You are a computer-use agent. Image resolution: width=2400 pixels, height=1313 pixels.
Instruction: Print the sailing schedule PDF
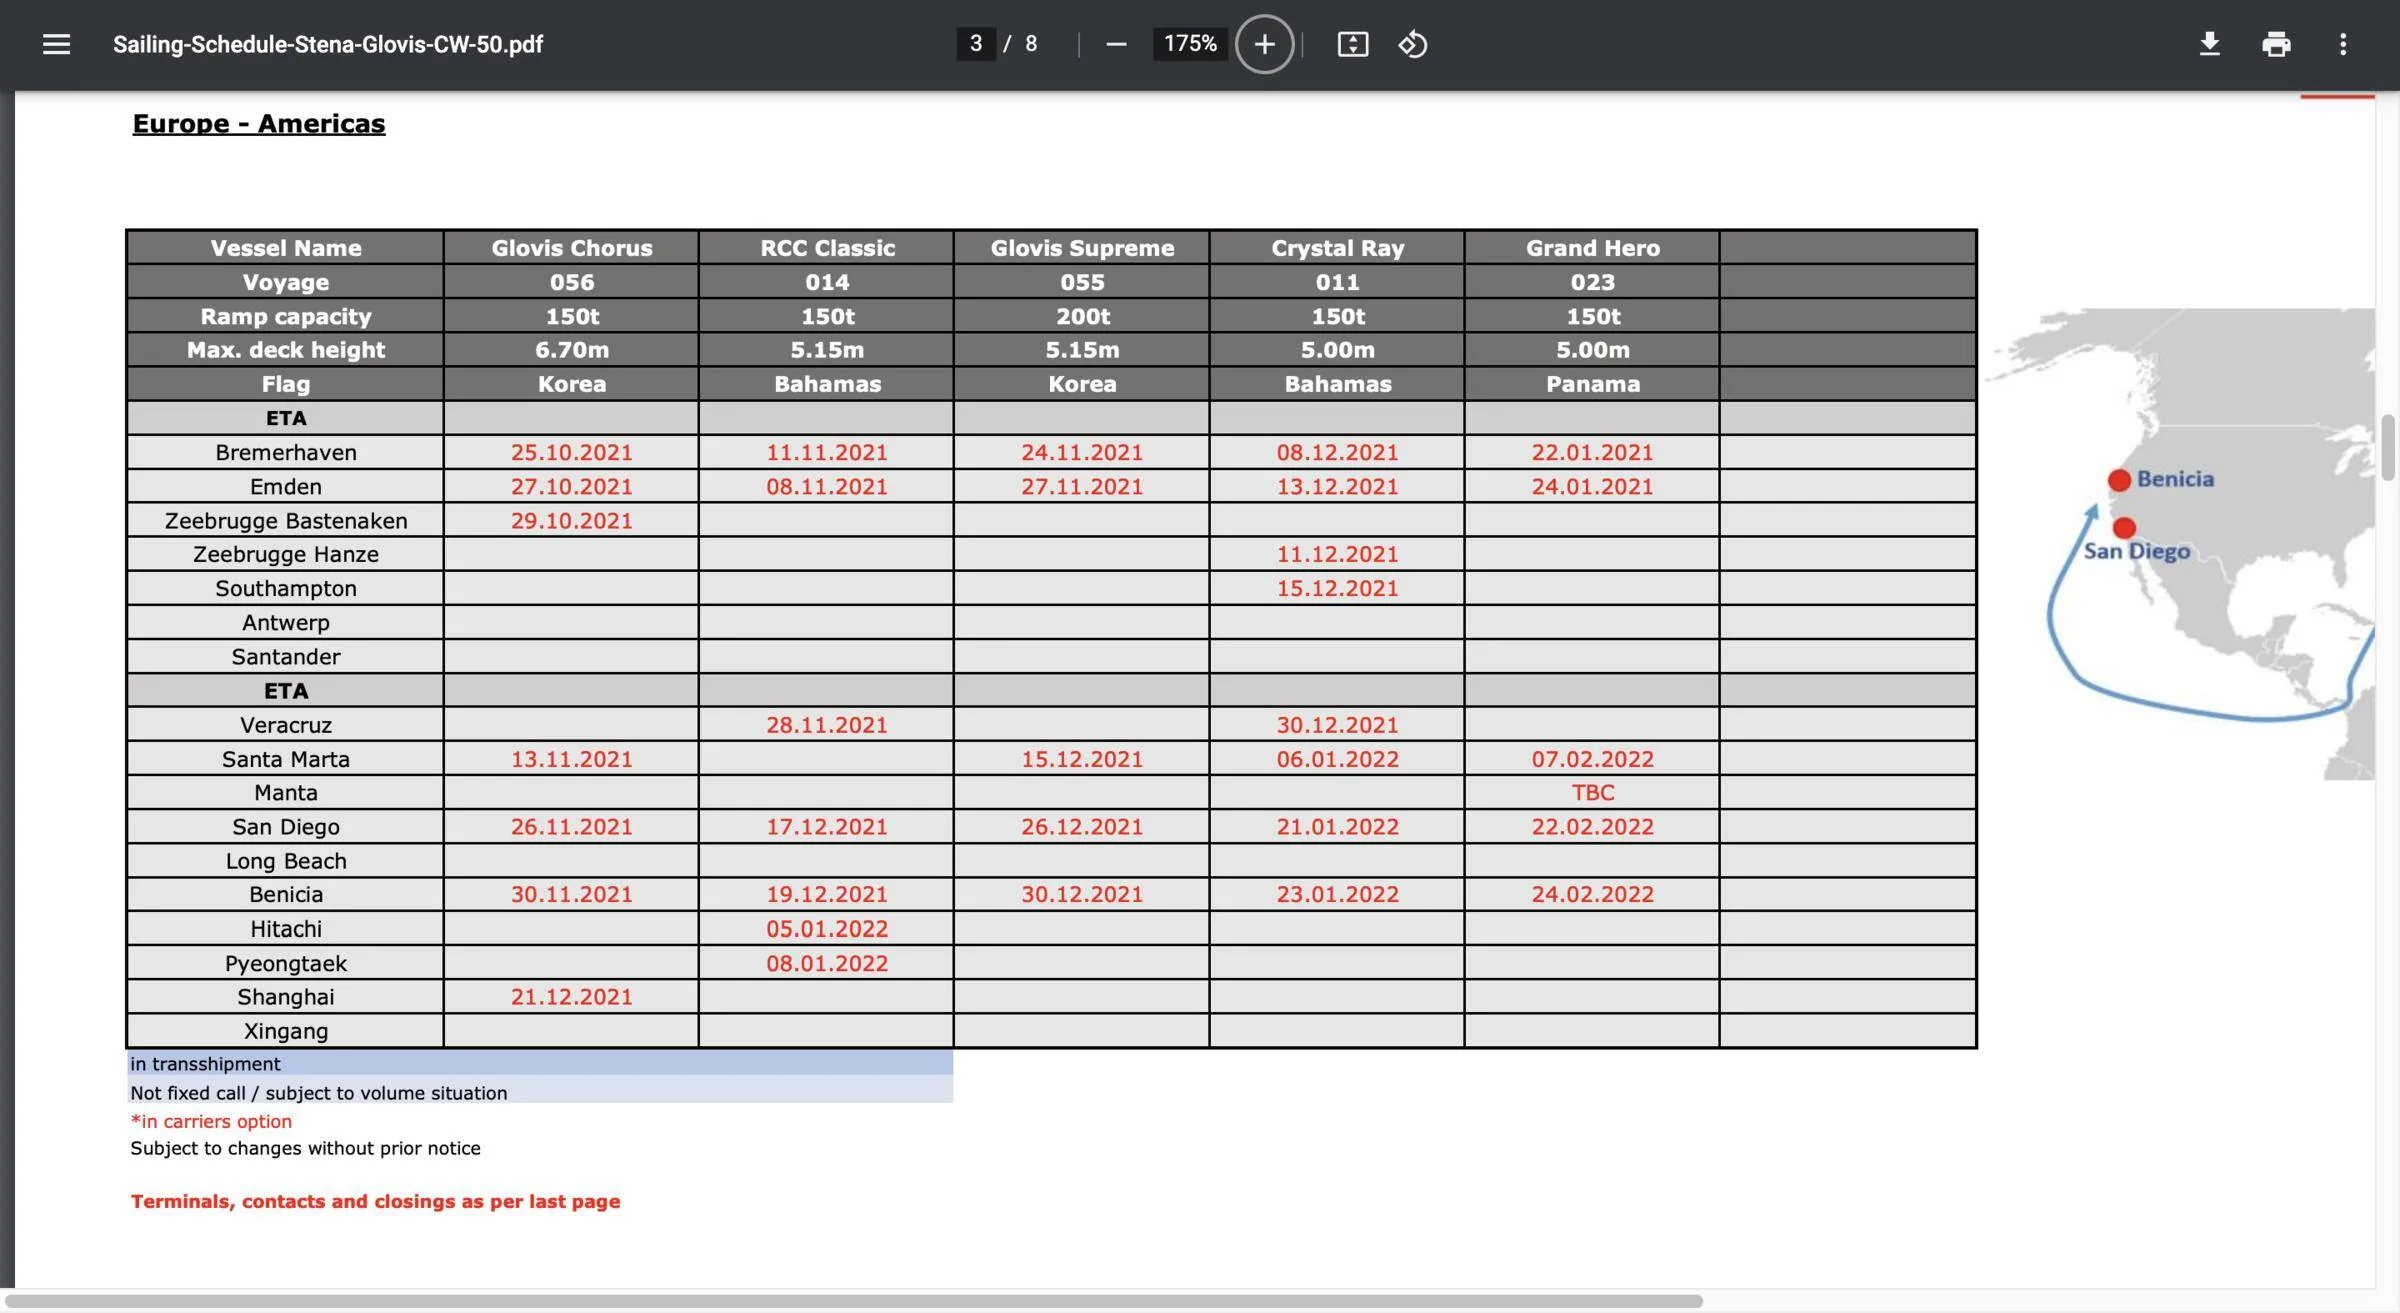[2276, 44]
